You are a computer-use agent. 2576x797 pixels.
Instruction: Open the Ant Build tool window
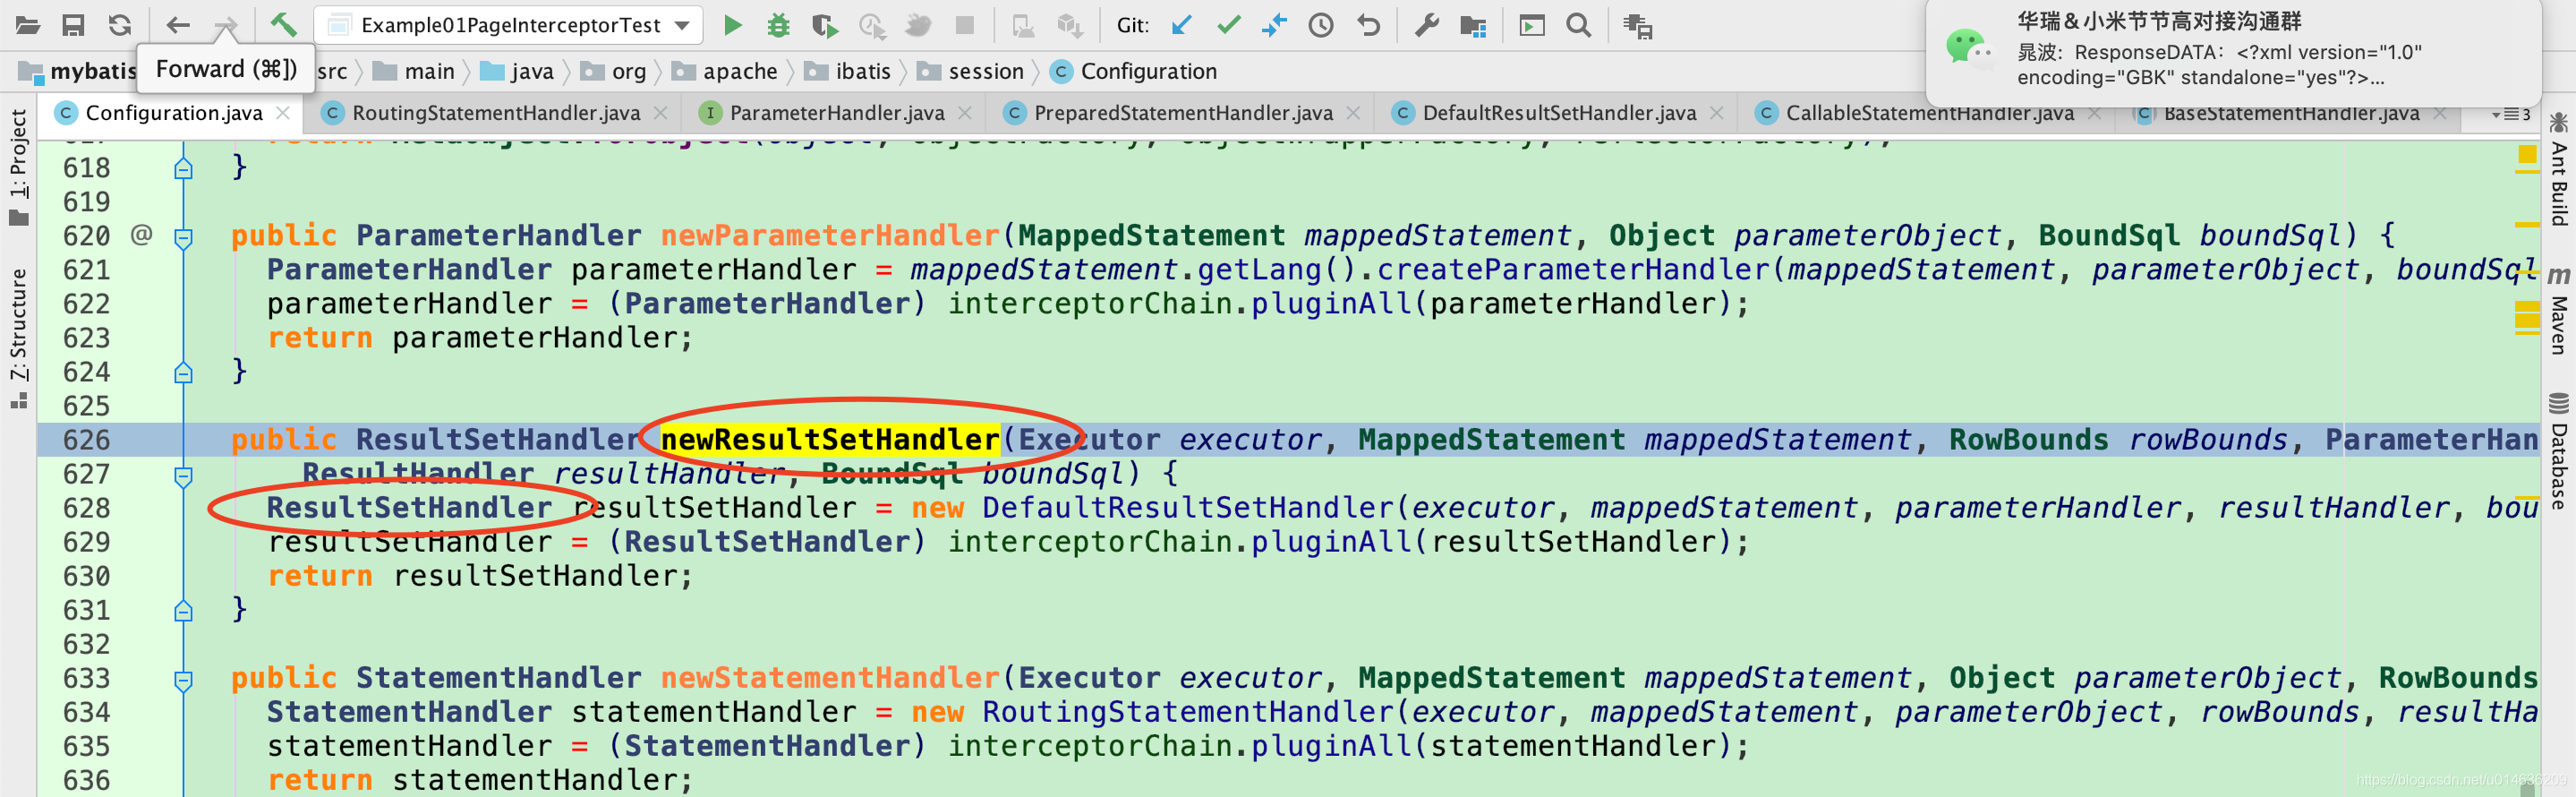click(x=2558, y=170)
